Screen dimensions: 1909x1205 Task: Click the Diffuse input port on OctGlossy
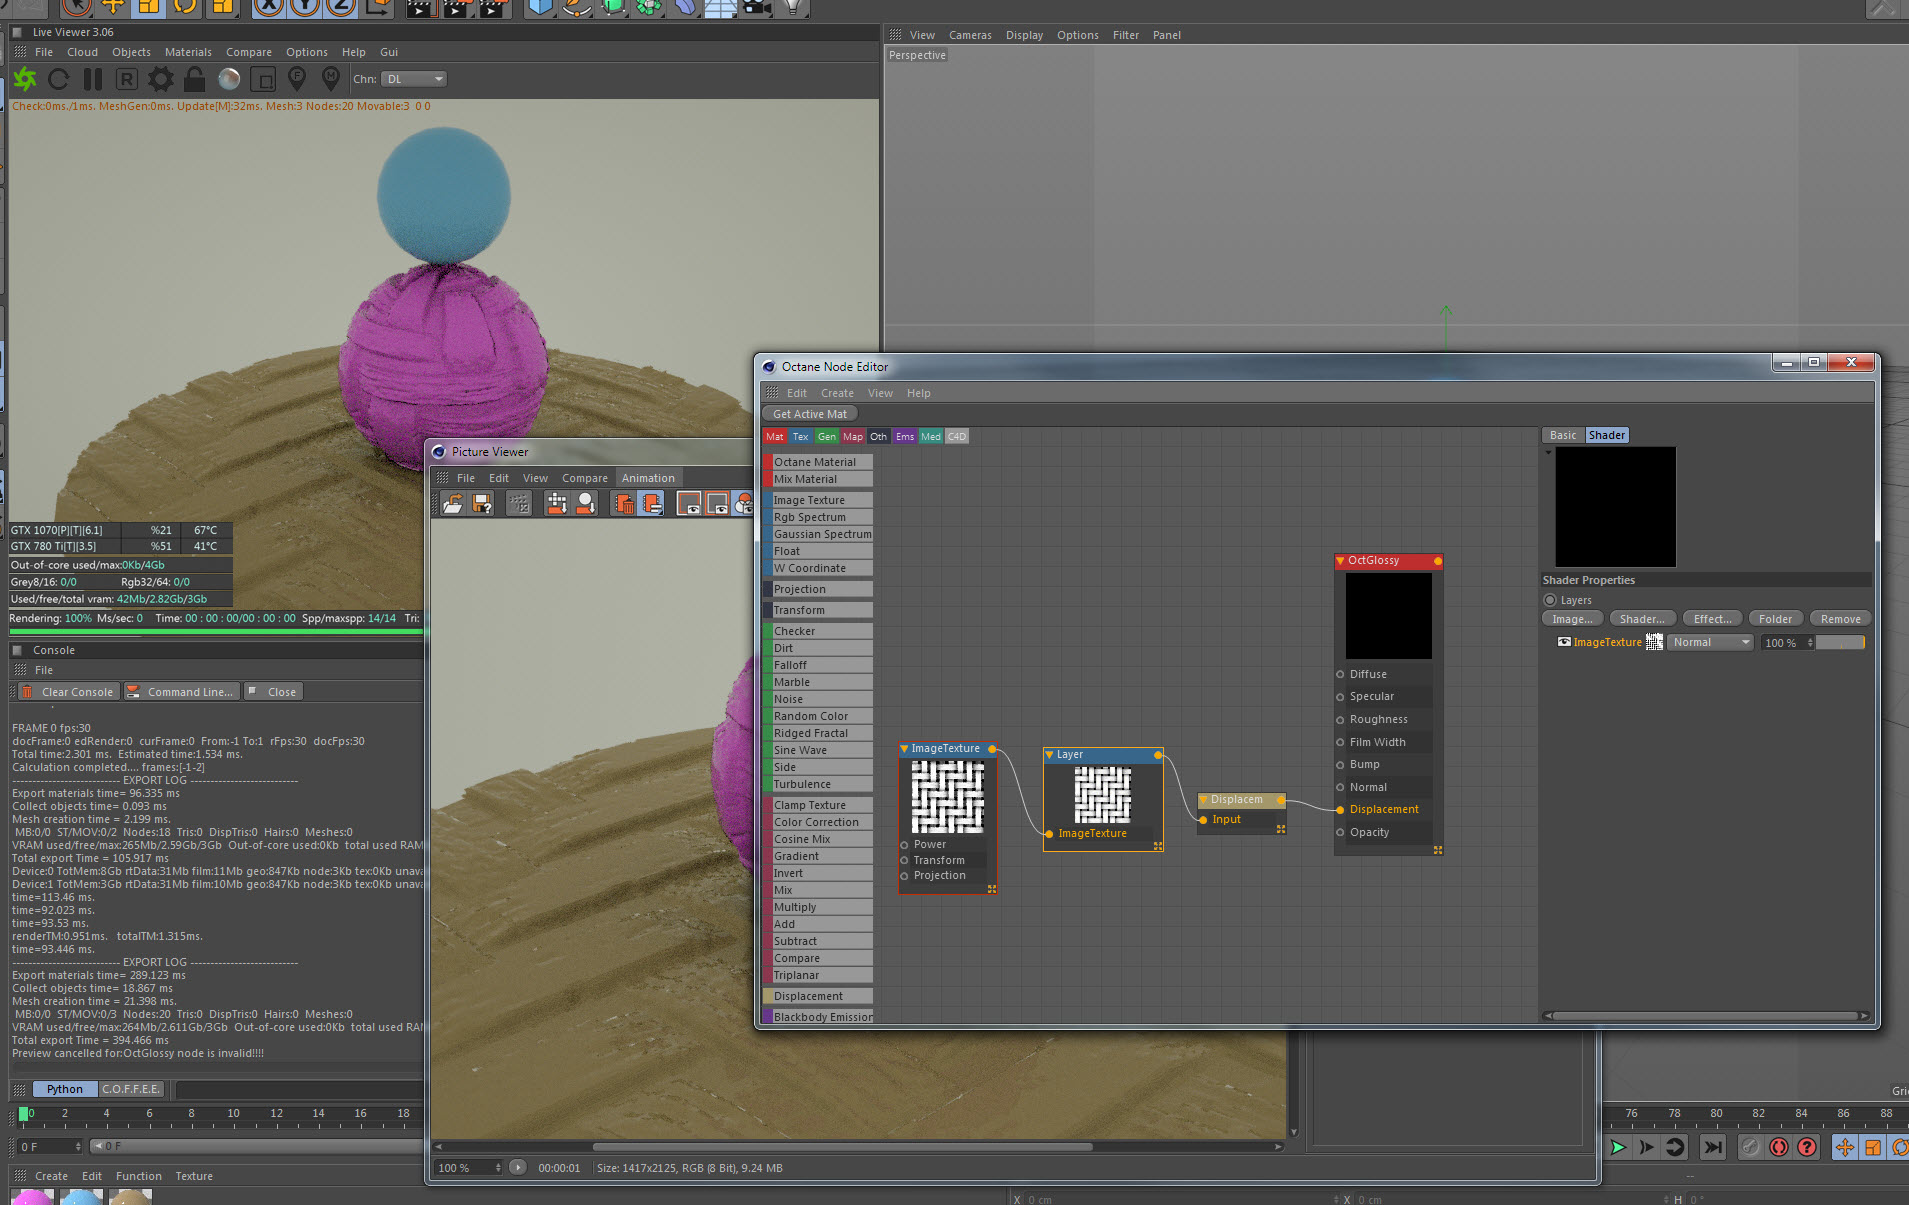click(1341, 675)
